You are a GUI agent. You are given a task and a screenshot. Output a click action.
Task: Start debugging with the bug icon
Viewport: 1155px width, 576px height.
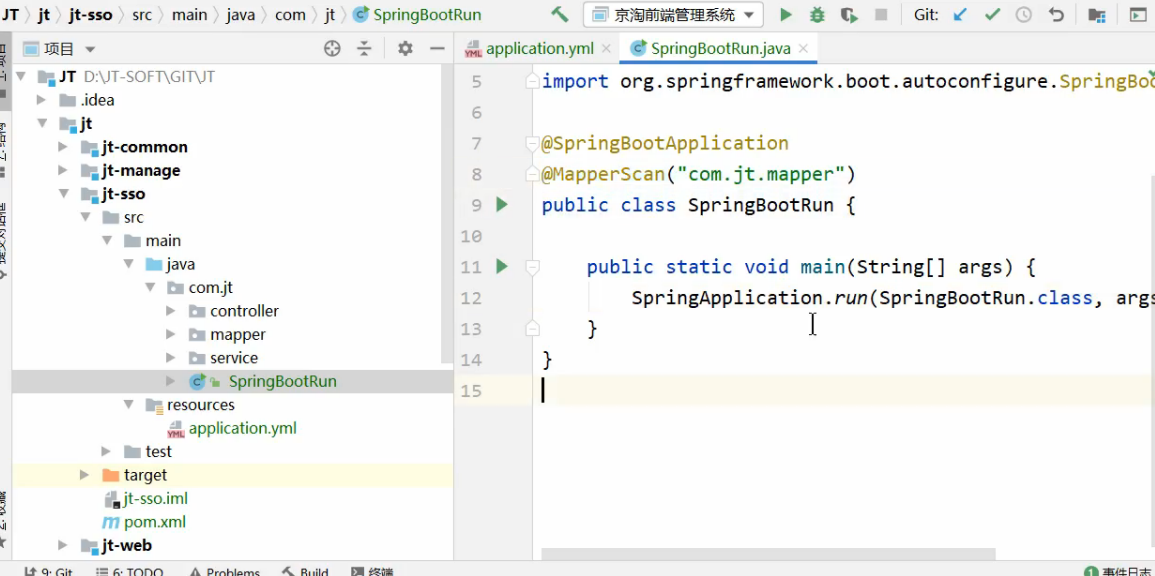[818, 14]
